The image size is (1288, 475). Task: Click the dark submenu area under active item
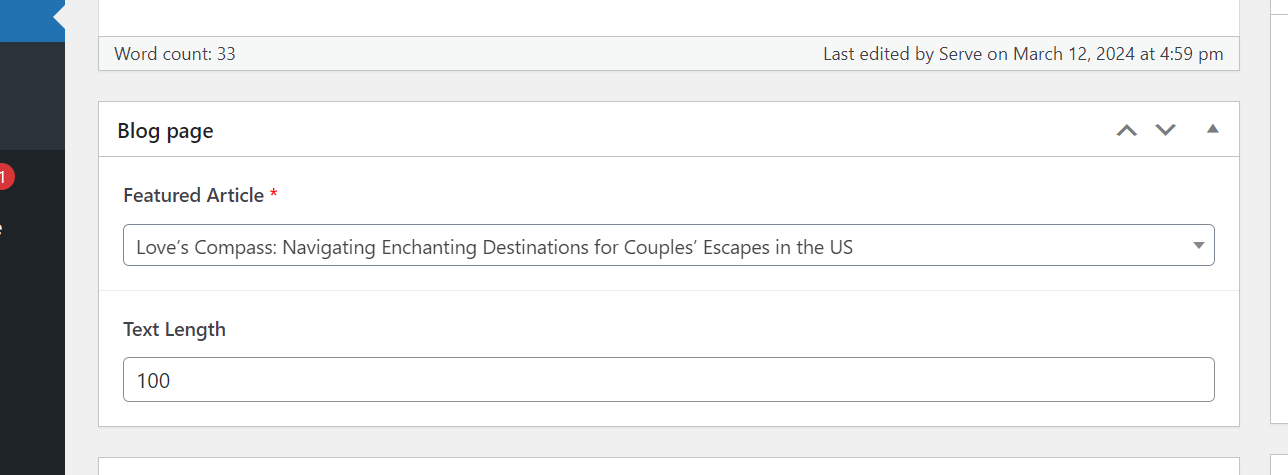pyautogui.click(x=32, y=96)
